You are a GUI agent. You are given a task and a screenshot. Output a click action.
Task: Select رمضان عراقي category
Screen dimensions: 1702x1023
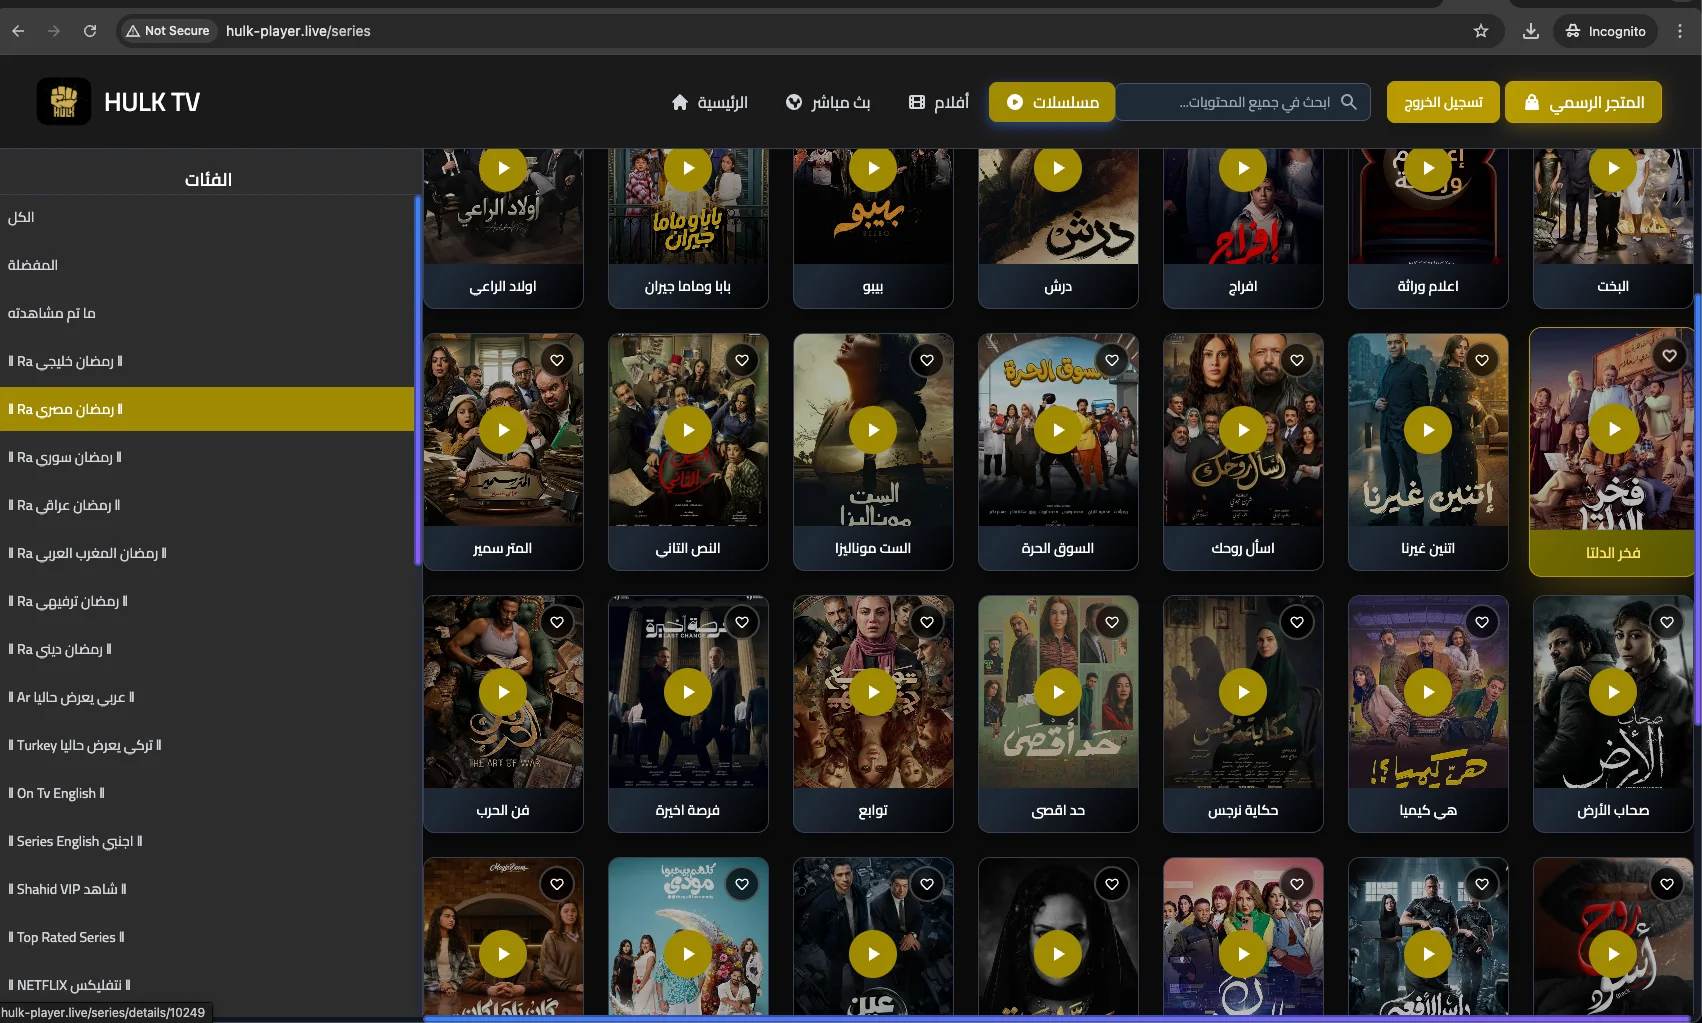[207, 505]
